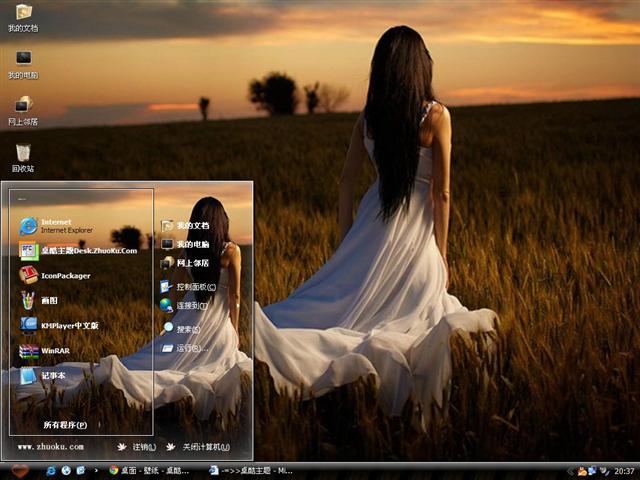Open the 桌酷主题 Desk.ZhuoKu.Com entry

[80, 250]
